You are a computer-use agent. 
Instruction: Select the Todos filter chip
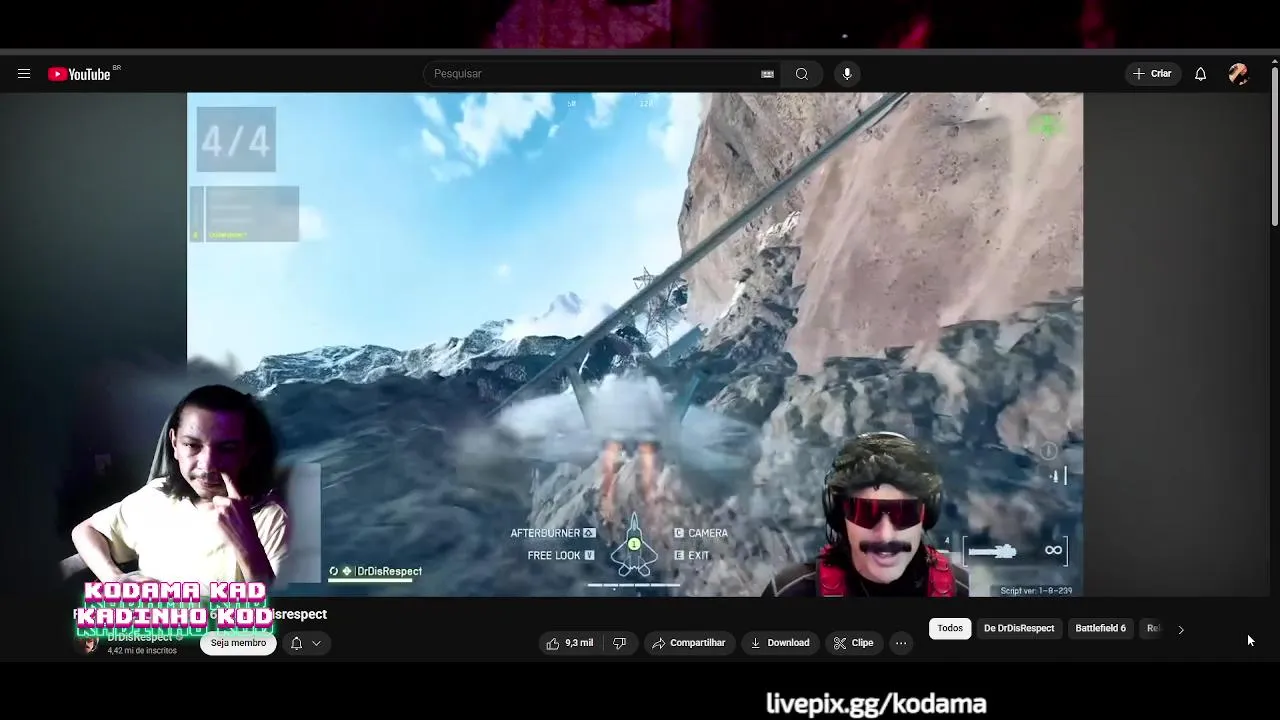950,628
